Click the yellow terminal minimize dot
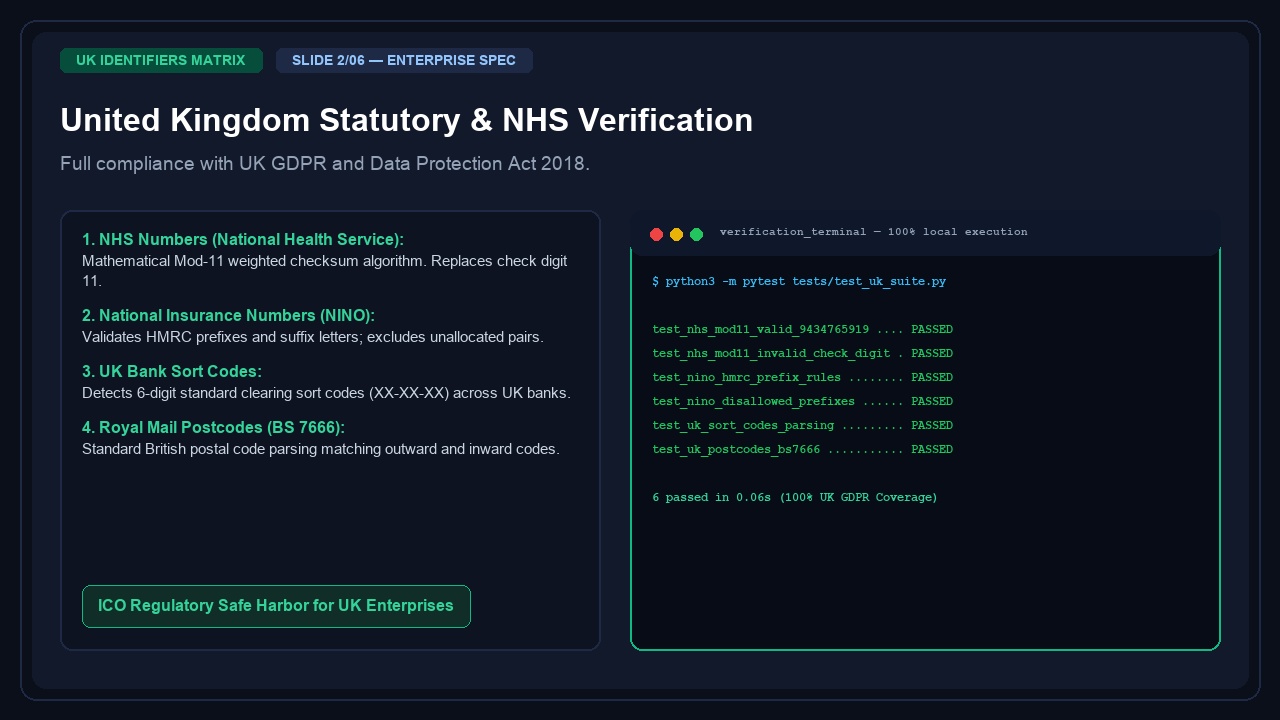This screenshot has width=1280, height=720. (x=676, y=234)
